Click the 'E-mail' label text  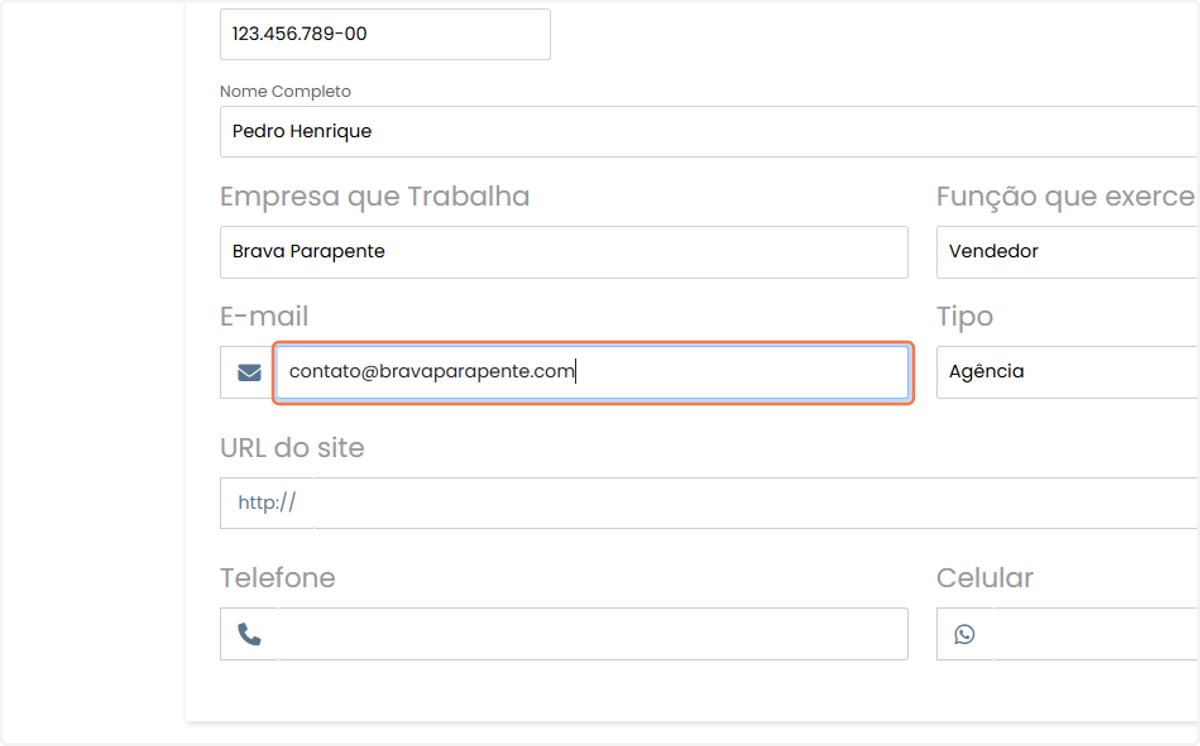point(264,317)
